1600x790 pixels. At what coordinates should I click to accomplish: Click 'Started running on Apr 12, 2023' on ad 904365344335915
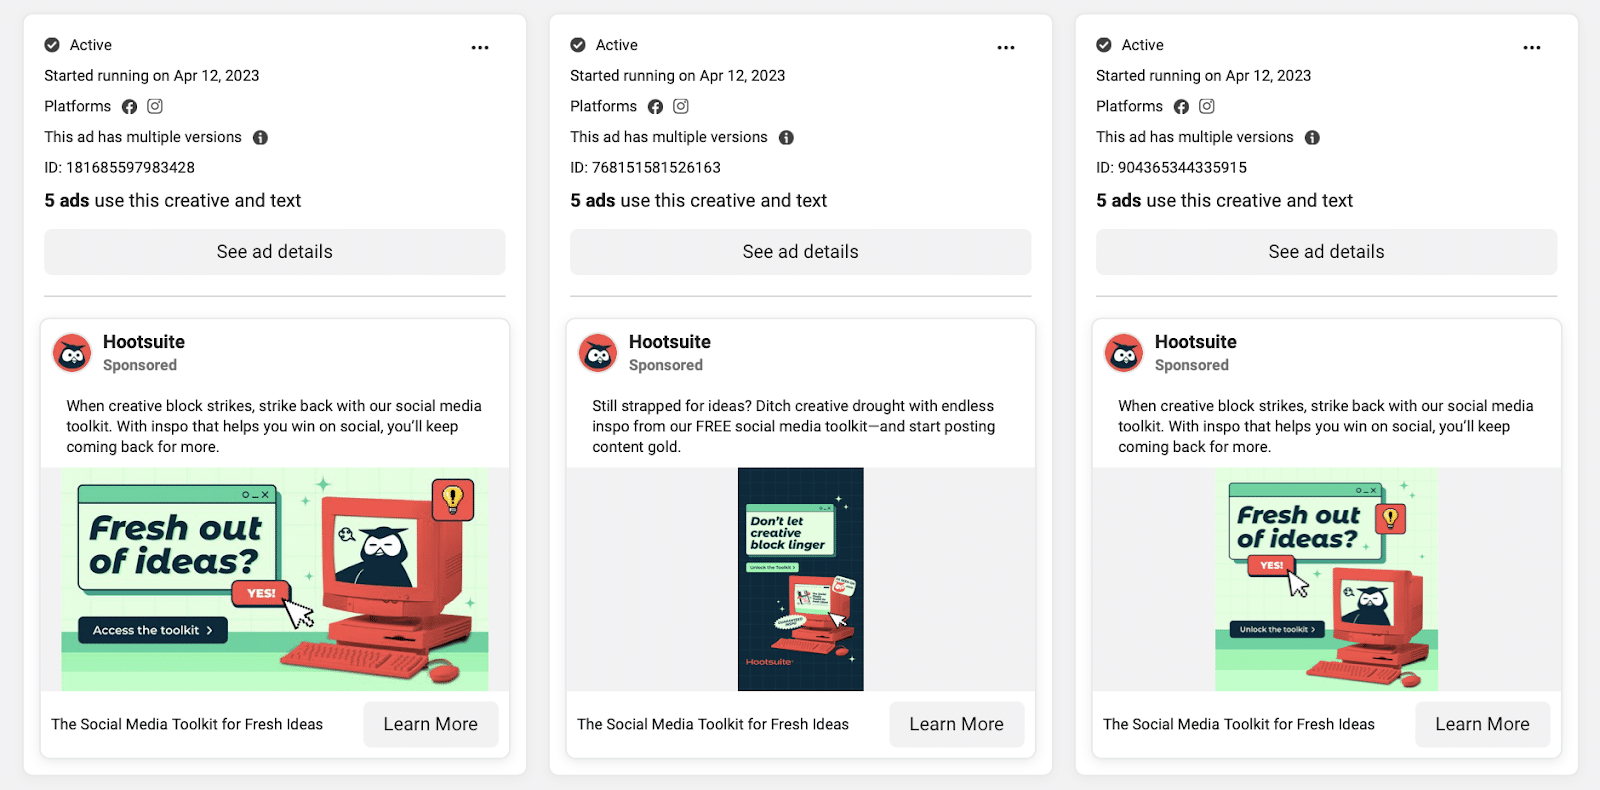click(1204, 76)
